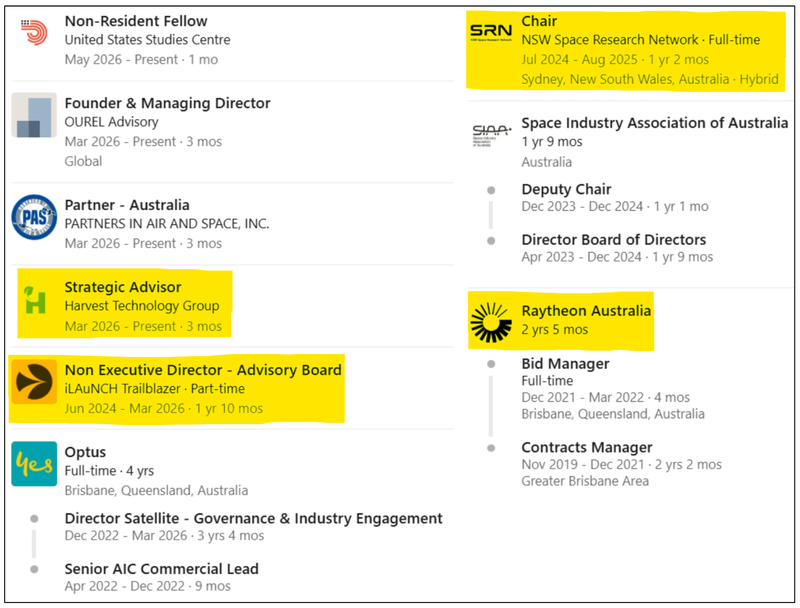Open the United States Studies Centre logo
The width and height of the screenshot is (800, 608).
tap(34, 32)
